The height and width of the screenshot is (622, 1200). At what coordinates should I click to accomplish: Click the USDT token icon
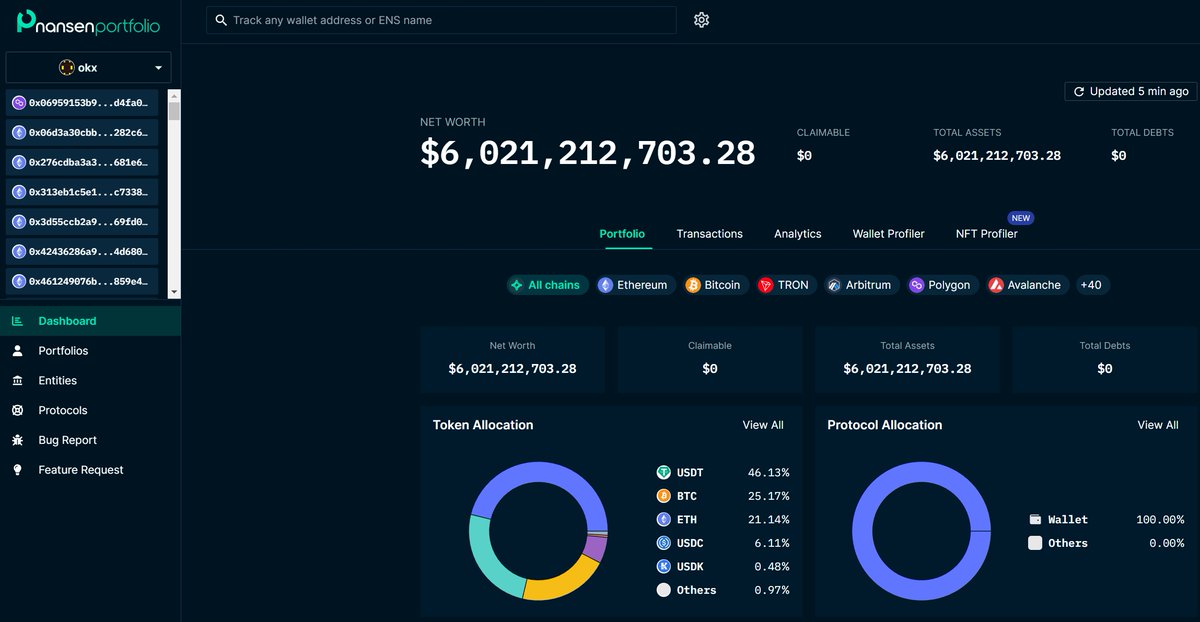(663, 473)
